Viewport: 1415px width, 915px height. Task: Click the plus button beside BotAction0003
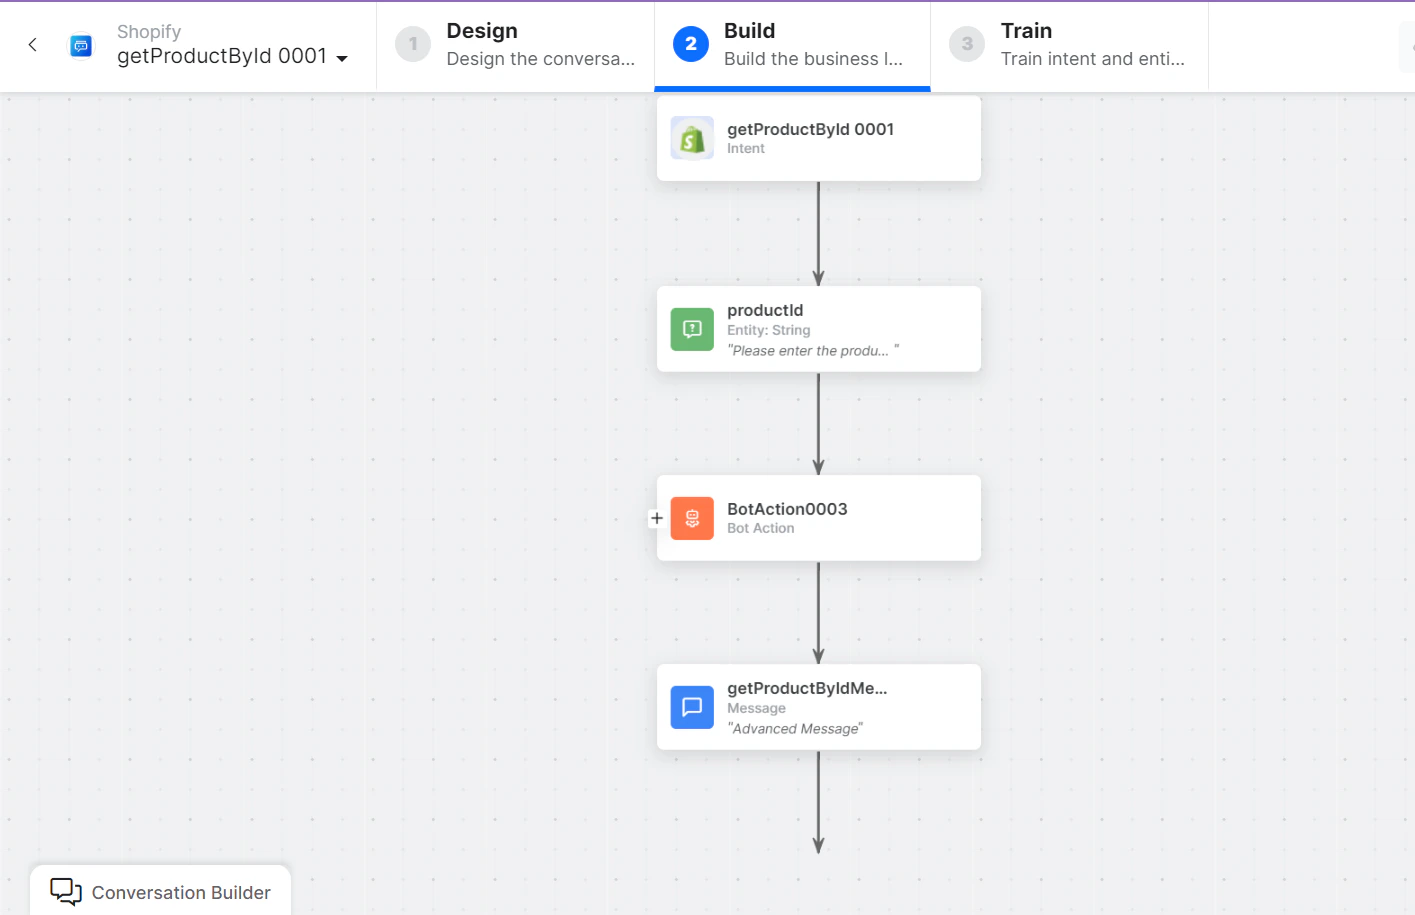point(657,518)
